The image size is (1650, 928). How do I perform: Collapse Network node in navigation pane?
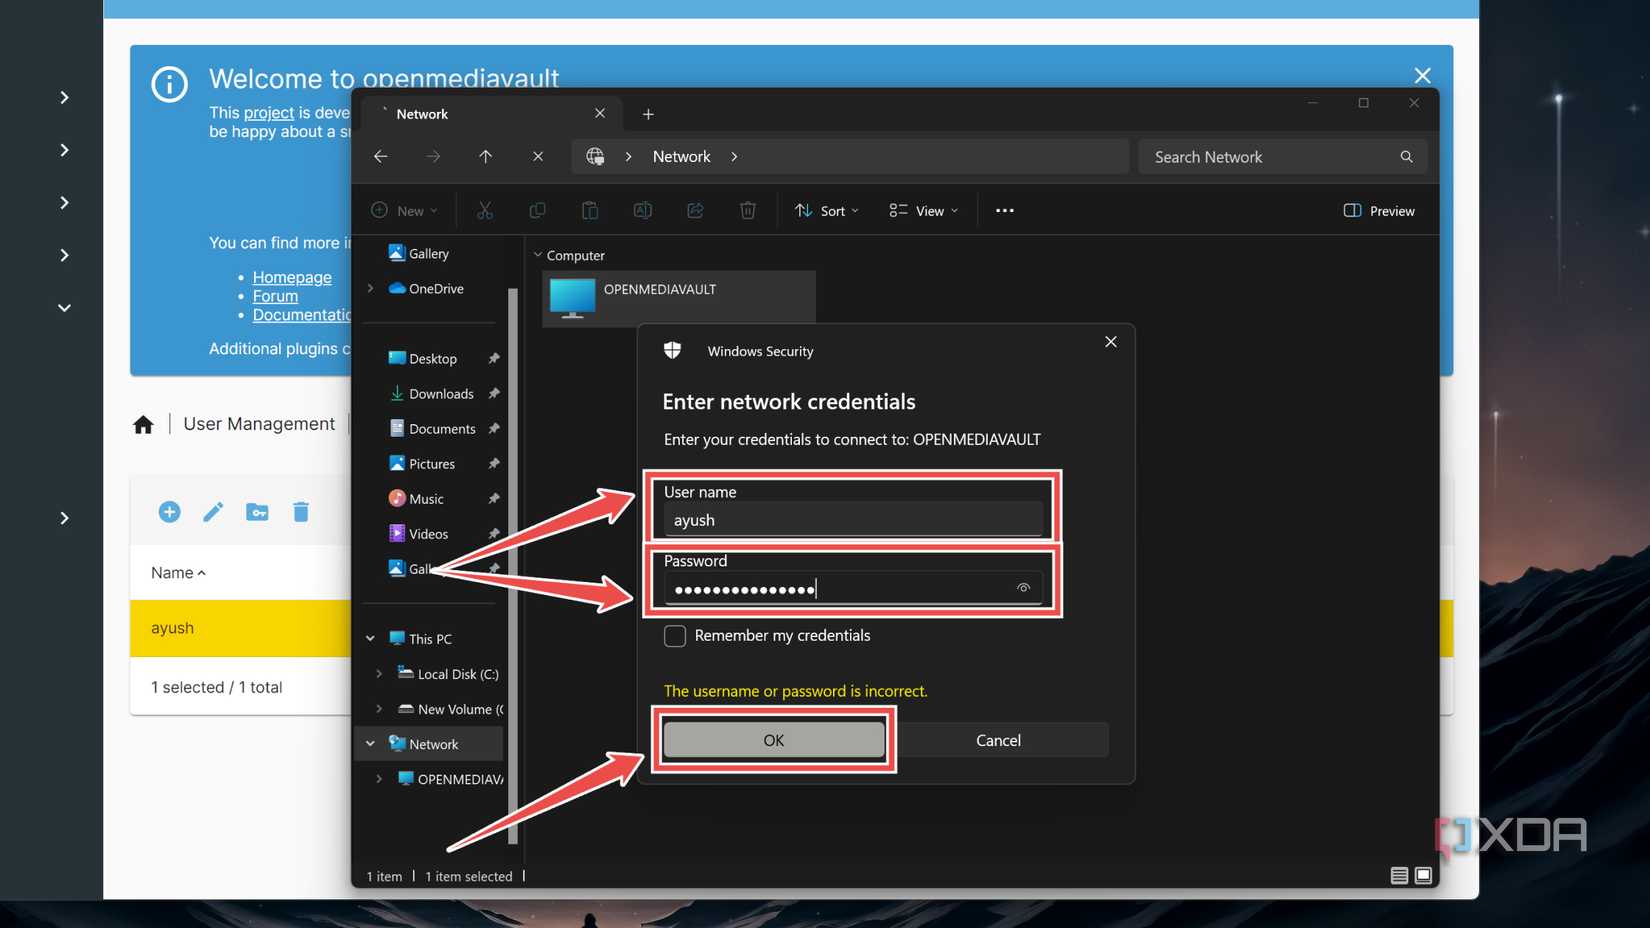pos(371,743)
